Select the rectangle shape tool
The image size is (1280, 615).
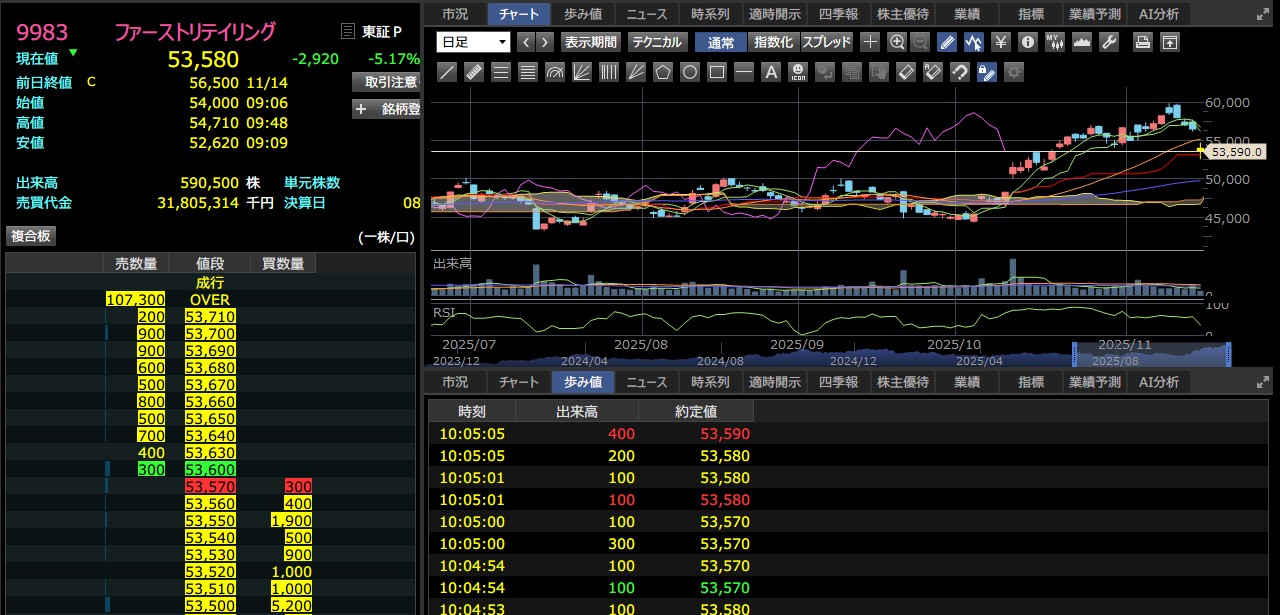[717, 72]
